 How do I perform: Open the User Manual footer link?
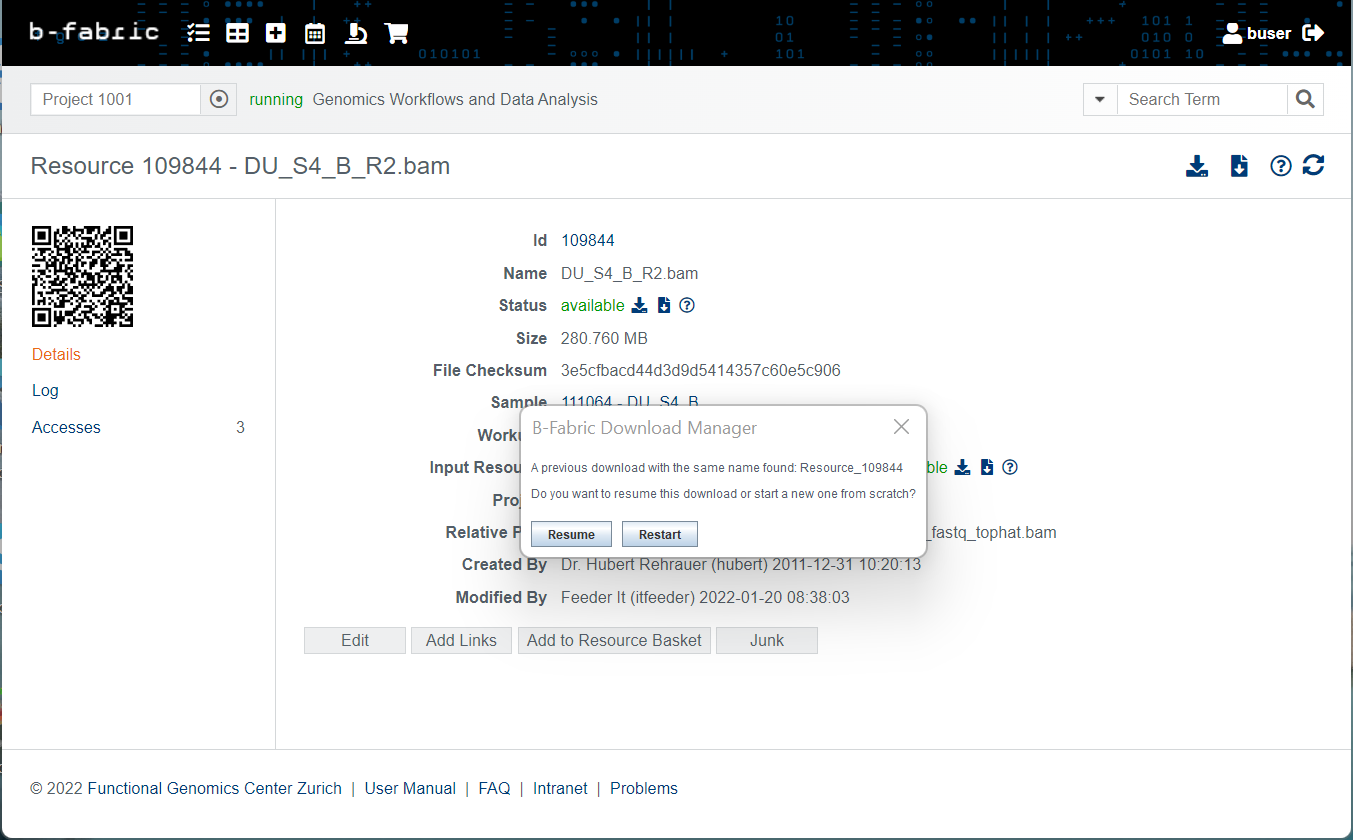click(x=410, y=788)
